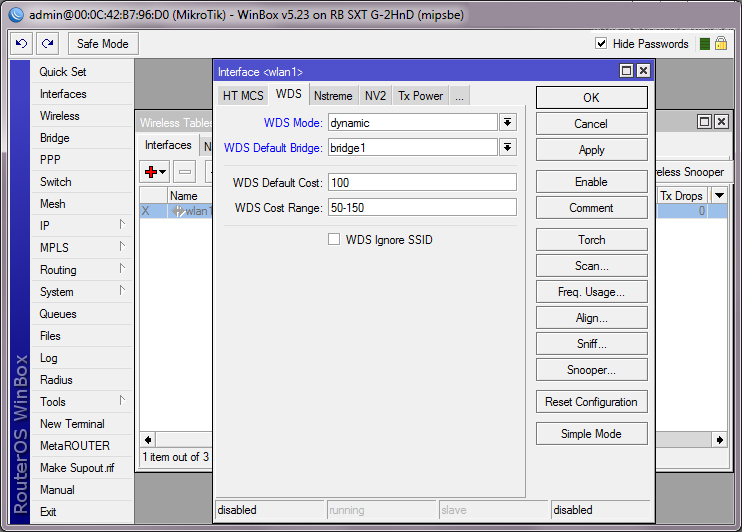The image size is (742, 532).
Task: Maximize the Interface wlan1 dialog
Action: [x=626, y=71]
